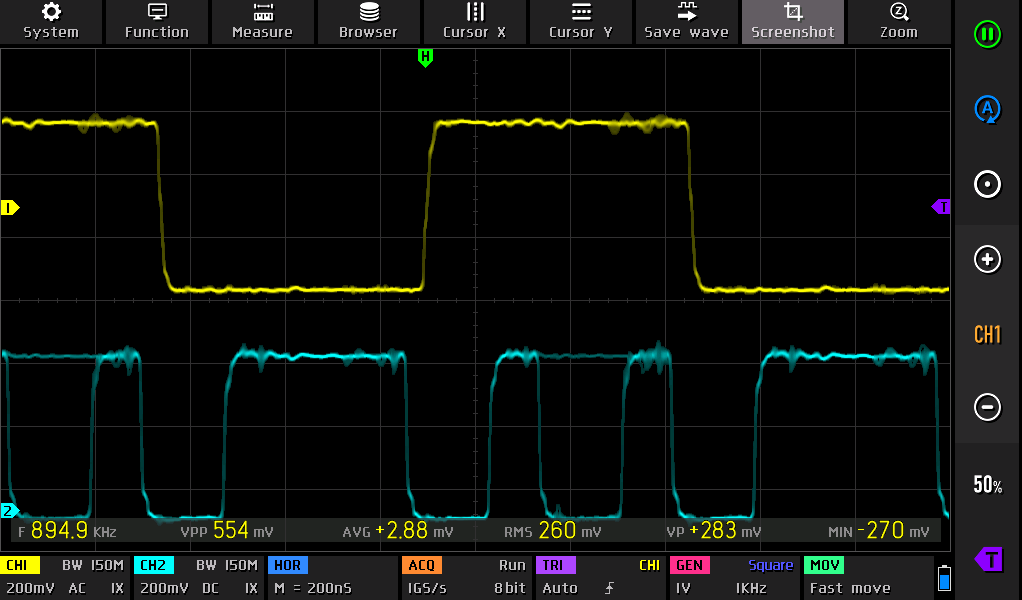Open the Measure ruler tool

tap(262, 21)
